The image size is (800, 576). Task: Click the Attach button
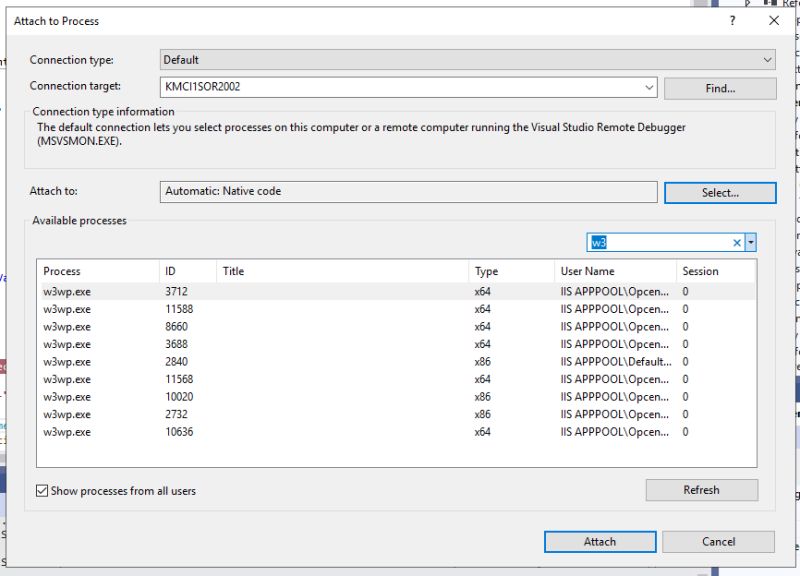[600, 541]
